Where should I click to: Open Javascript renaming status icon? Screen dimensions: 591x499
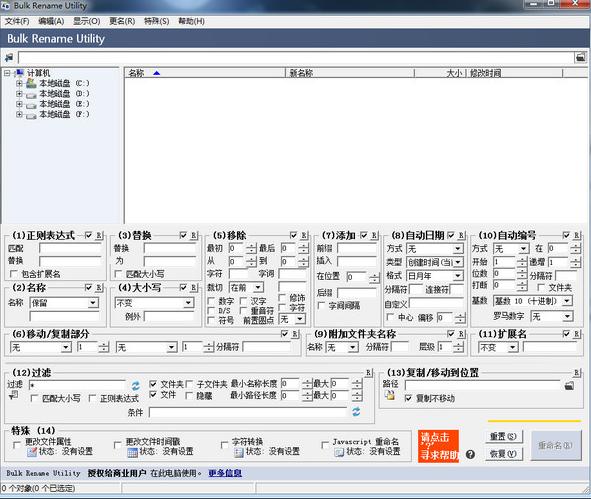pos(339,452)
